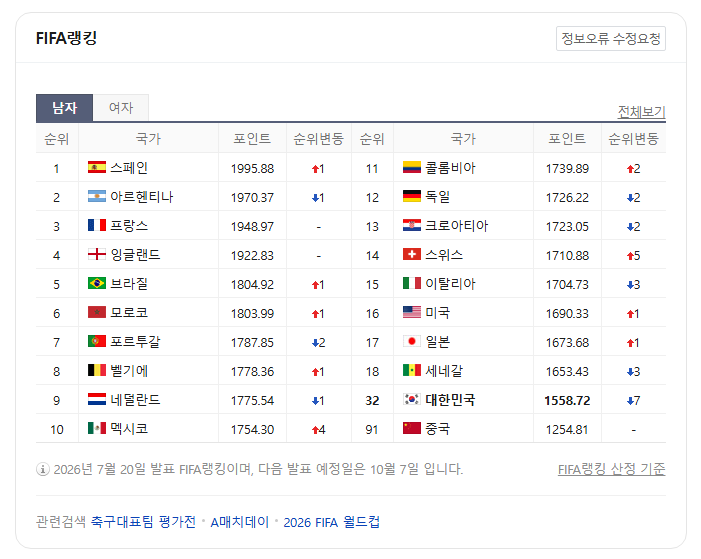Click the country name 세네갈

point(444,371)
